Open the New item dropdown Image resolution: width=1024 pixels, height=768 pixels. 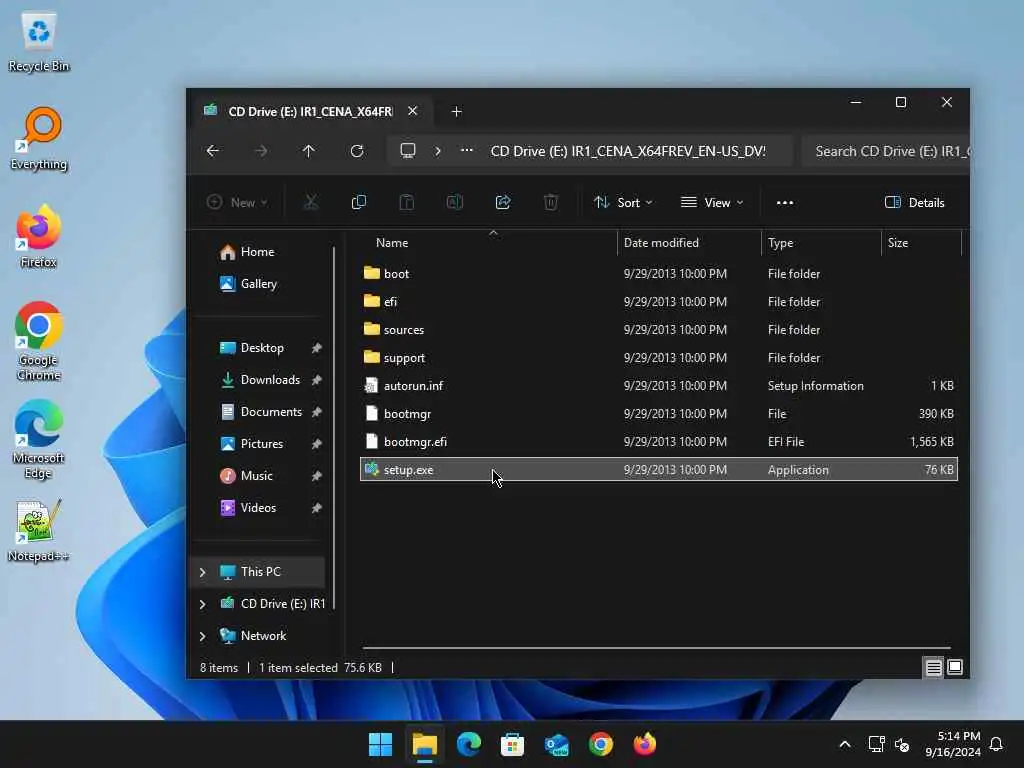tap(237, 202)
